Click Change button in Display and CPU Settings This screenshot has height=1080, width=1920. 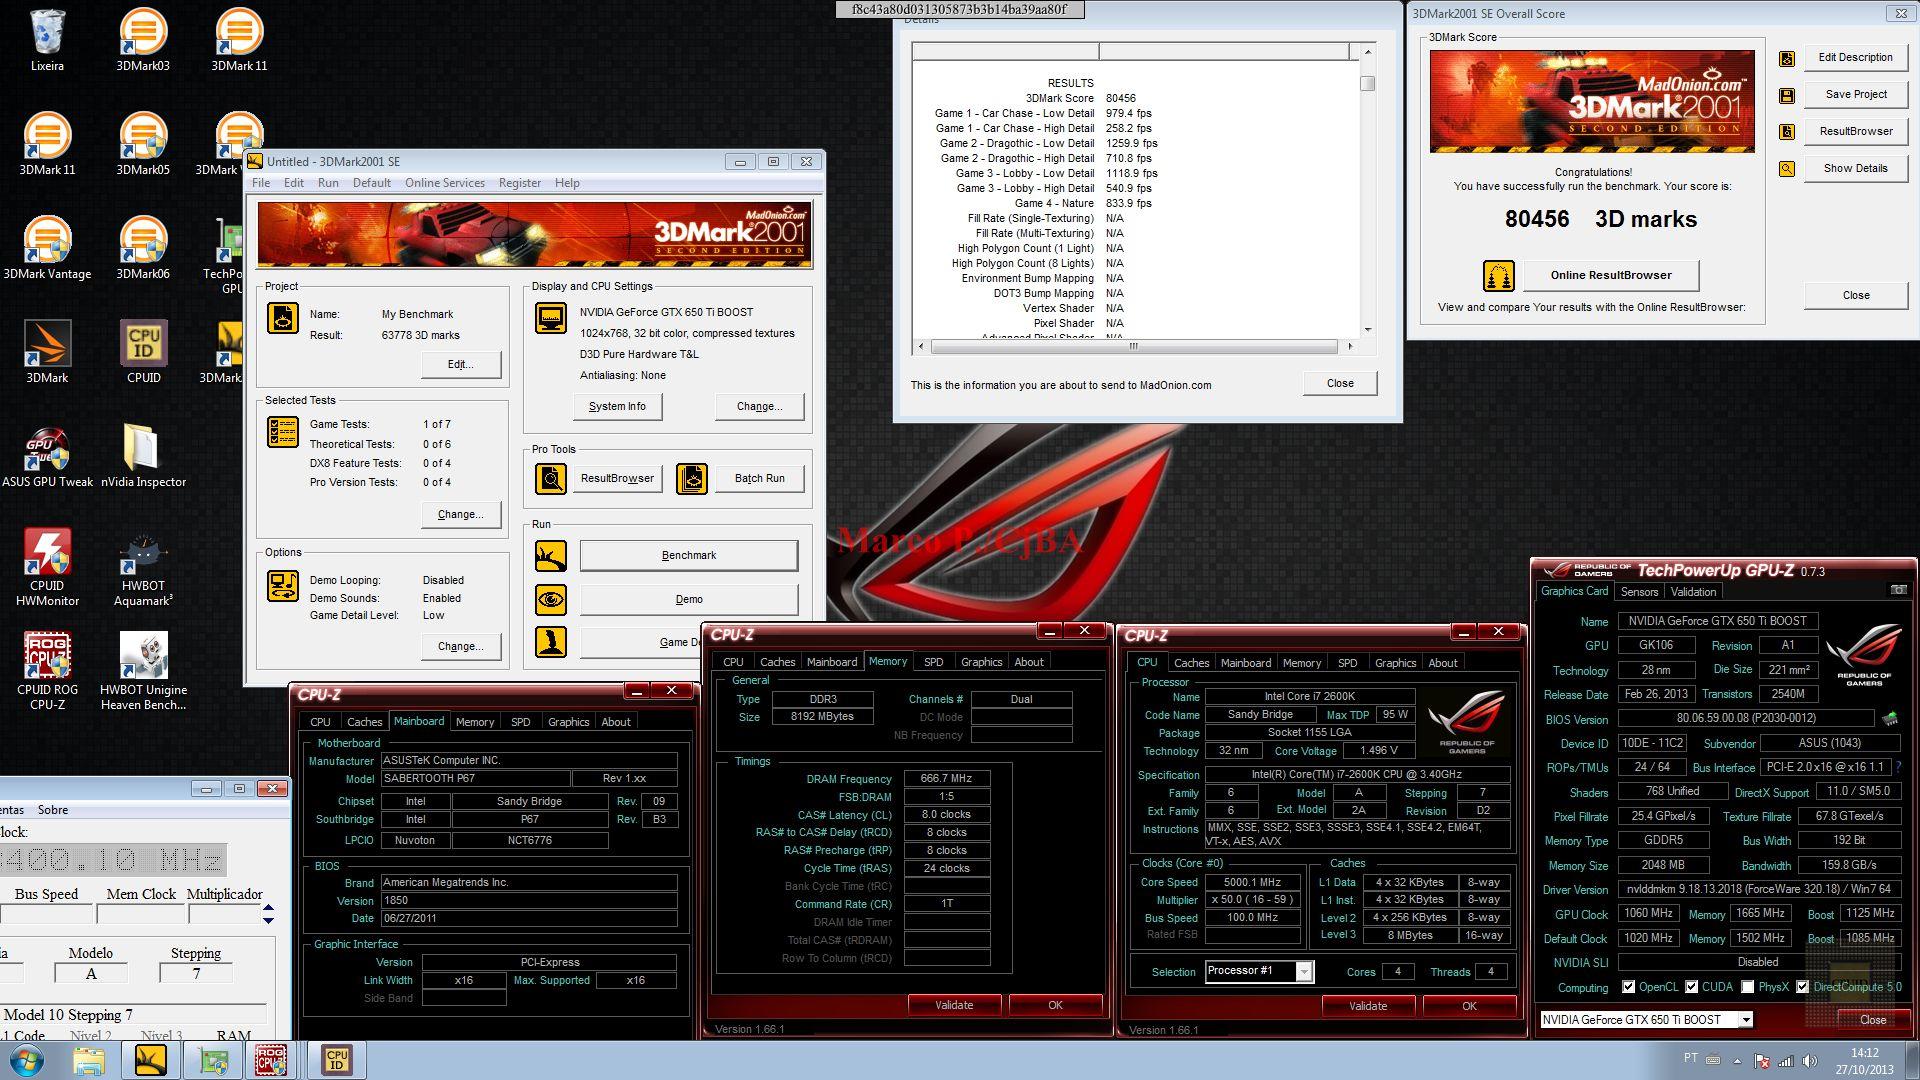pos(759,407)
